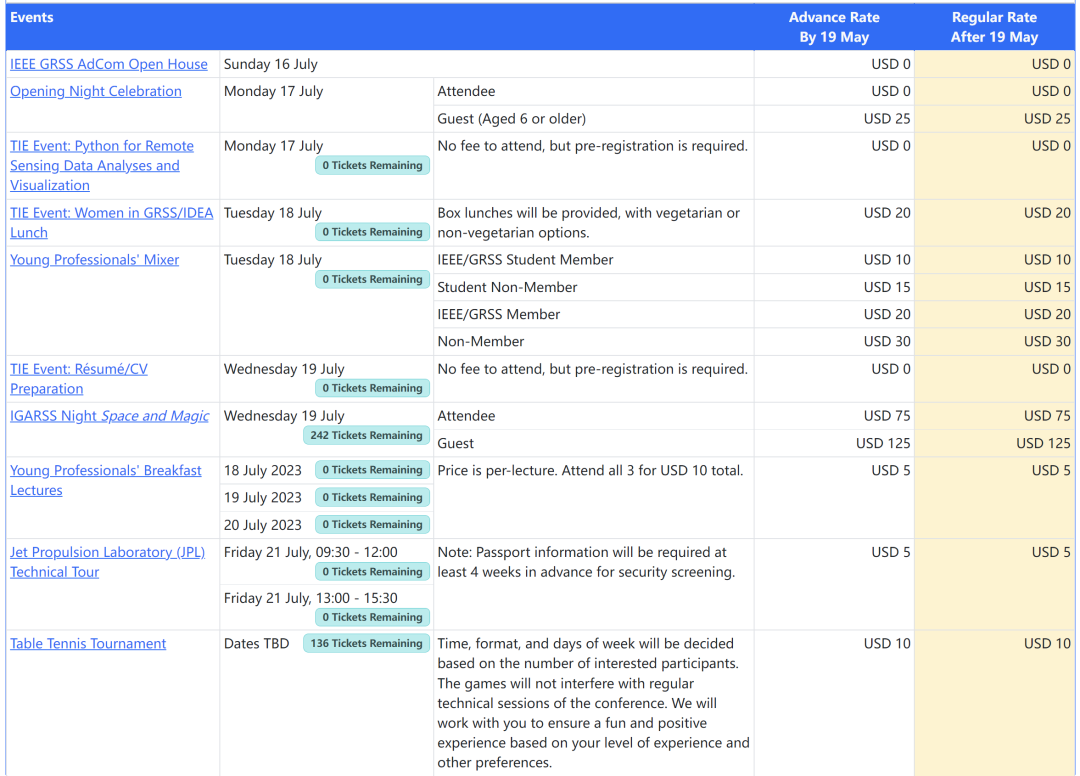
Task: Open Jet Propulsion Laboratory (JPL) Technical Tour link
Action: (107, 562)
